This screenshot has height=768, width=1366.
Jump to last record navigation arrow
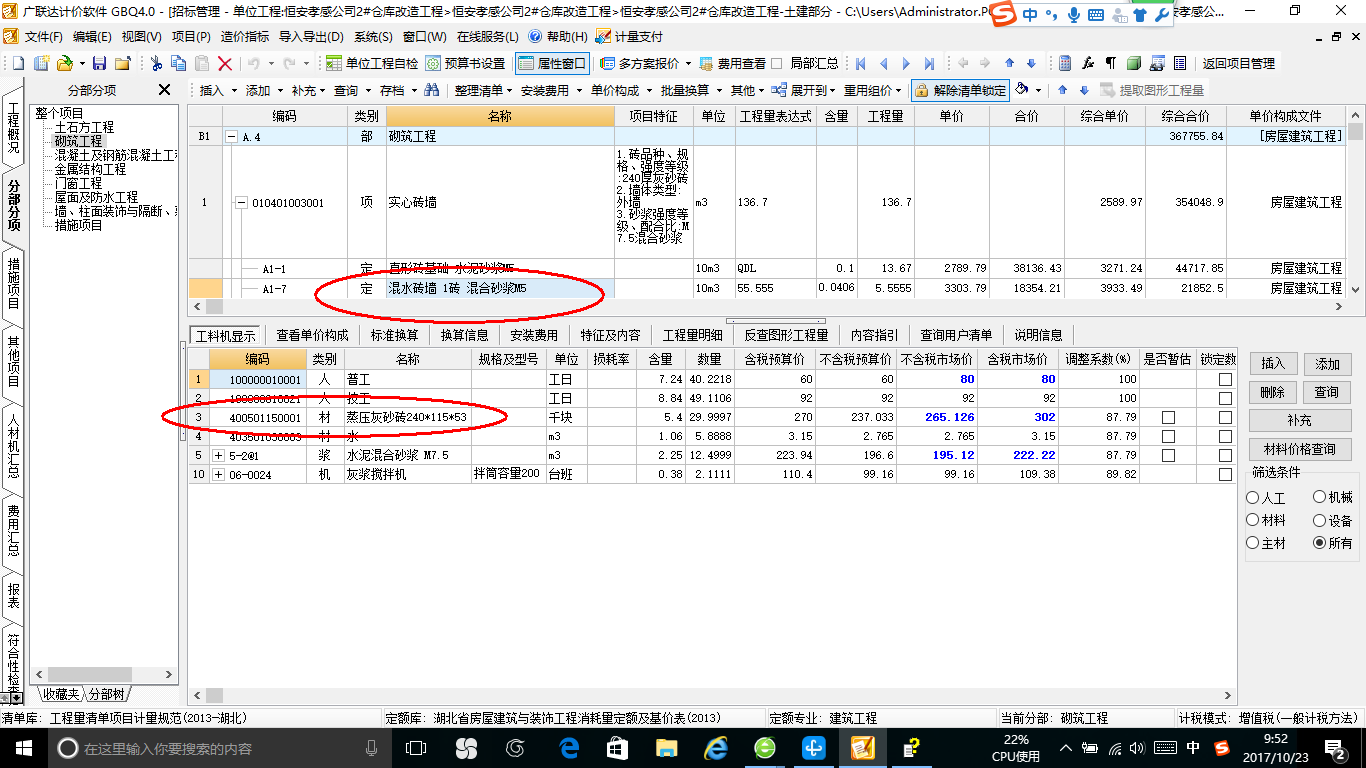(x=930, y=63)
